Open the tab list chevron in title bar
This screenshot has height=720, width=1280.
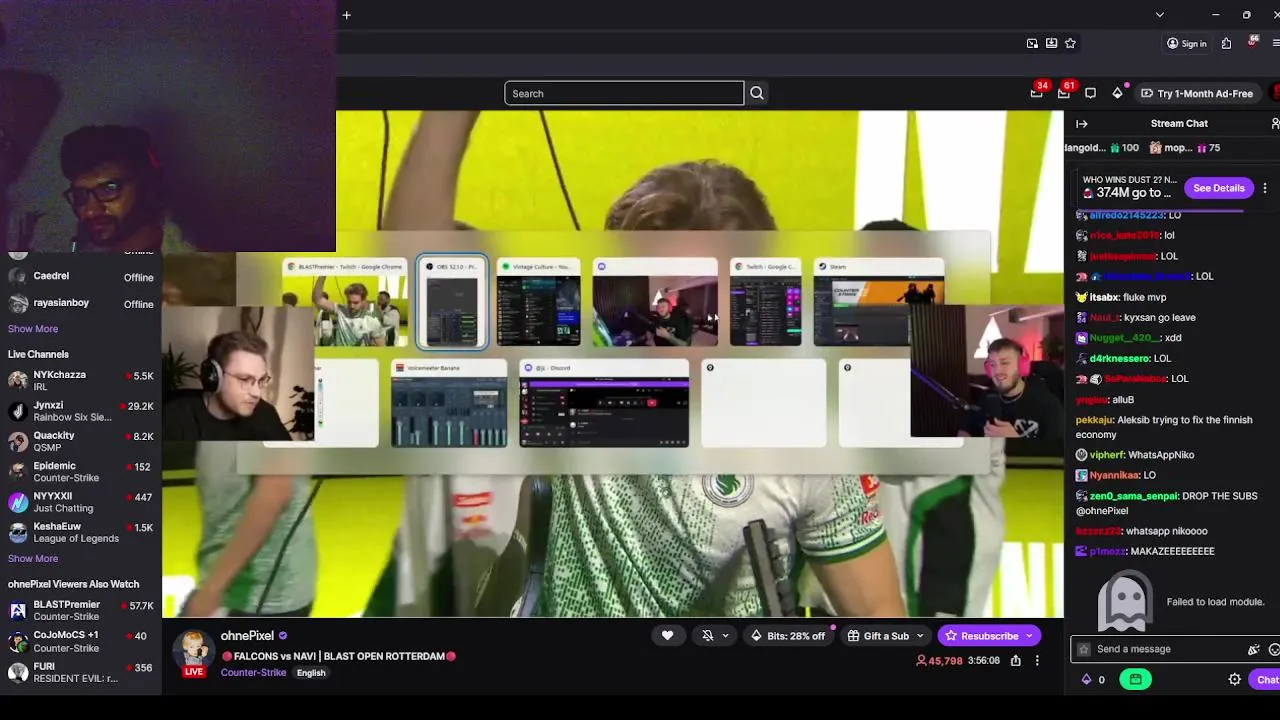1159,15
